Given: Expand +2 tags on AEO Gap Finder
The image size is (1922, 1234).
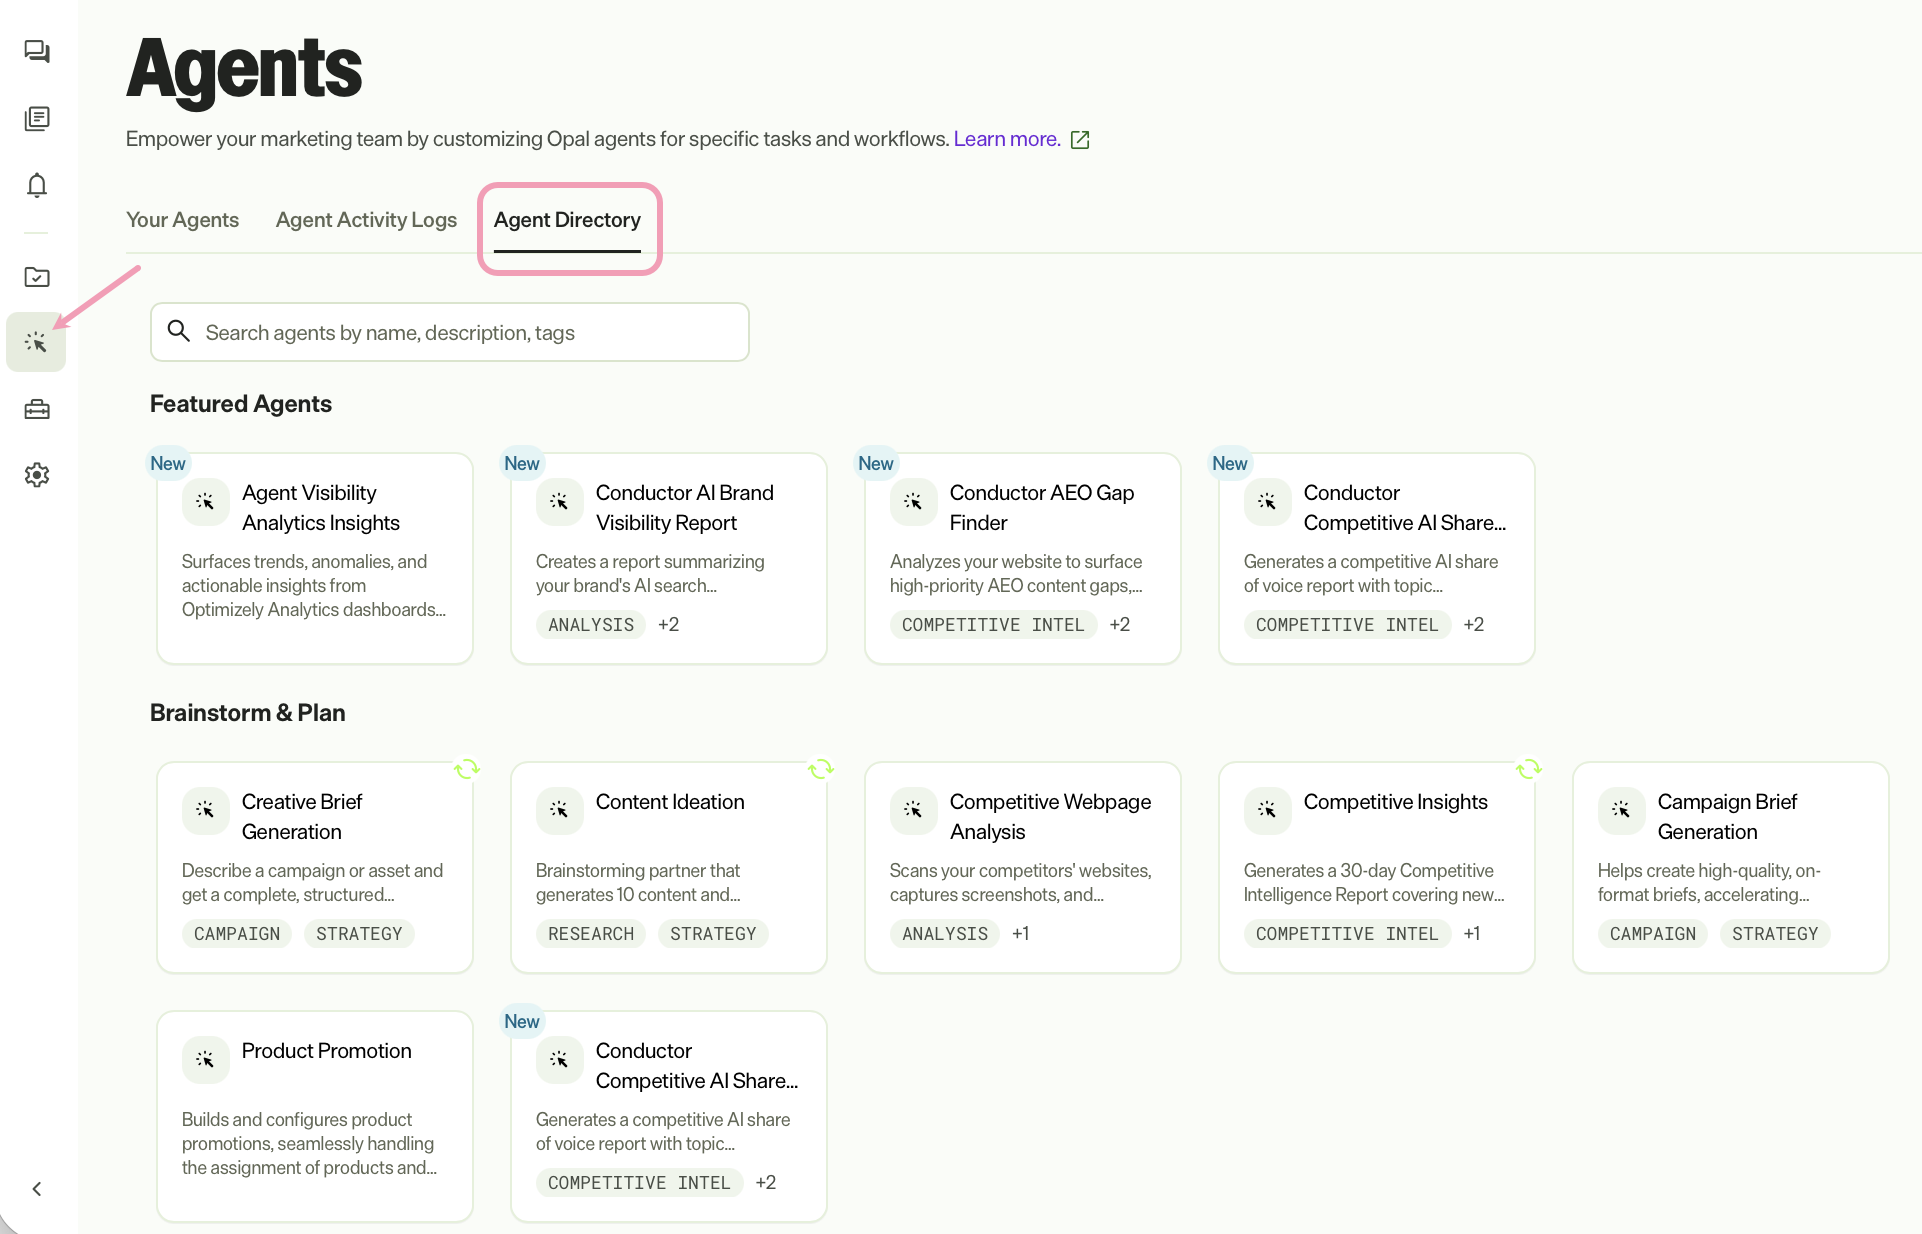Looking at the screenshot, I should (1119, 625).
